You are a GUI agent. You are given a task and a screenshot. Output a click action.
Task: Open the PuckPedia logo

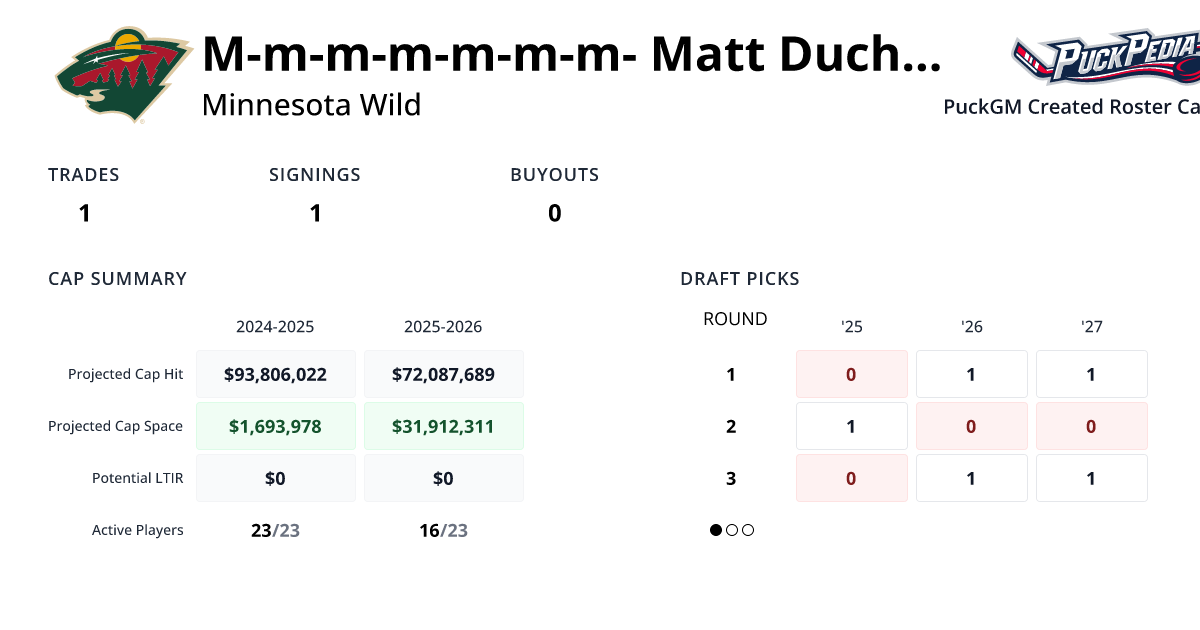(x=1105, y=58)
